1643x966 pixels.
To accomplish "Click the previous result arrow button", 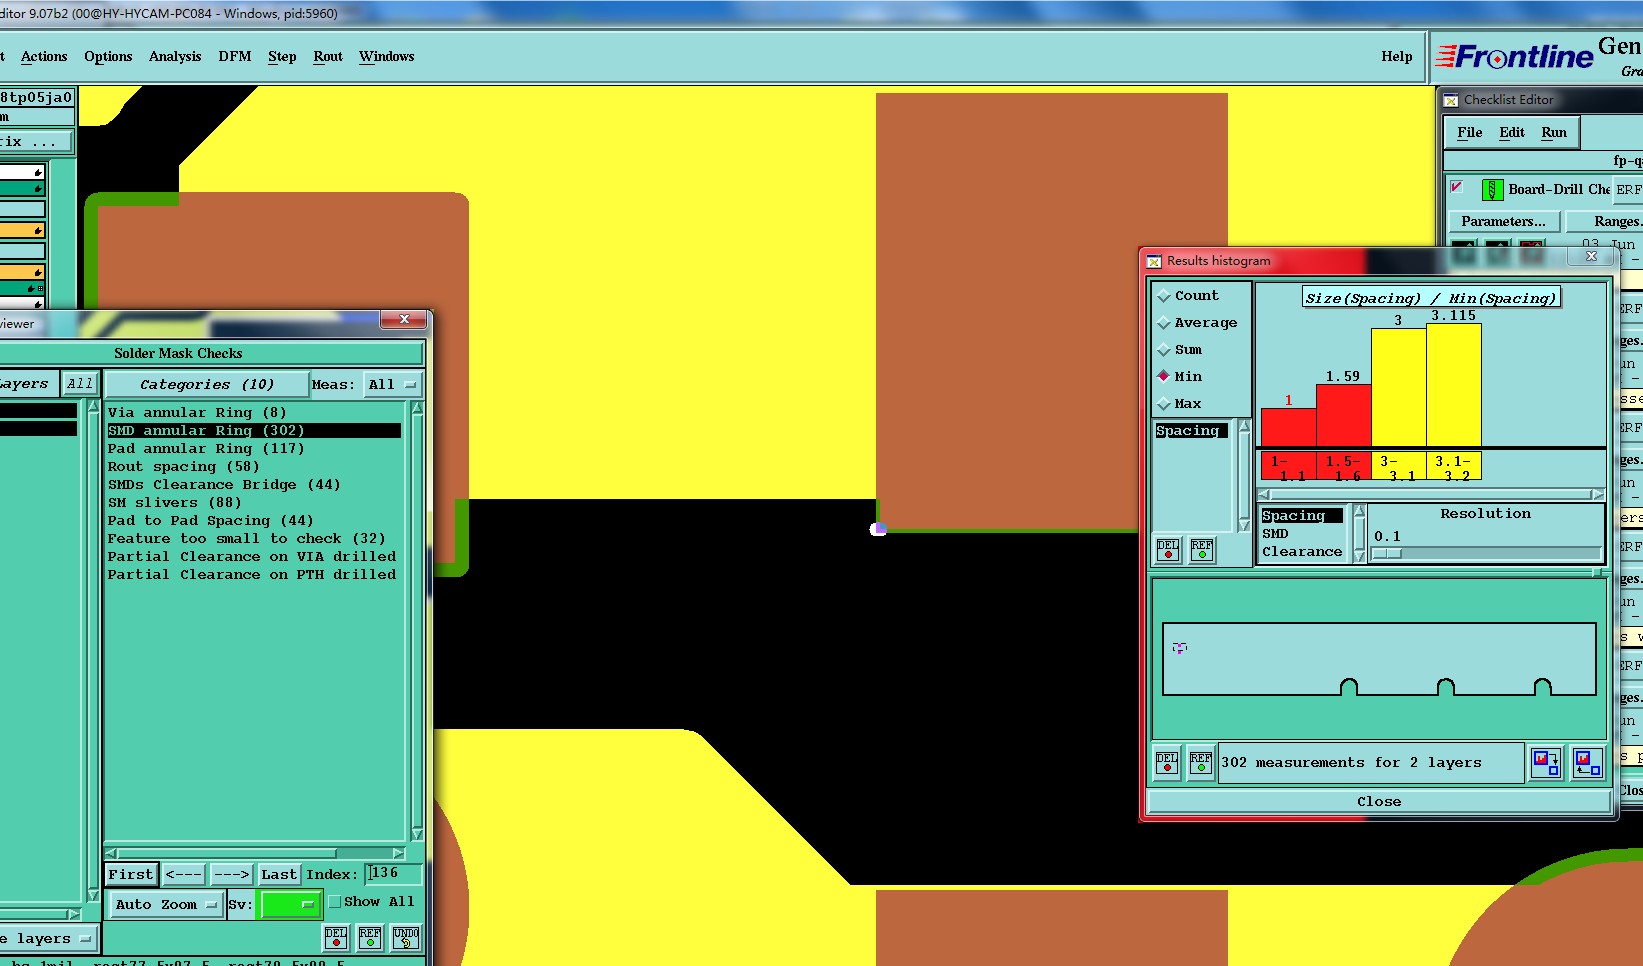I will point(183,875).
